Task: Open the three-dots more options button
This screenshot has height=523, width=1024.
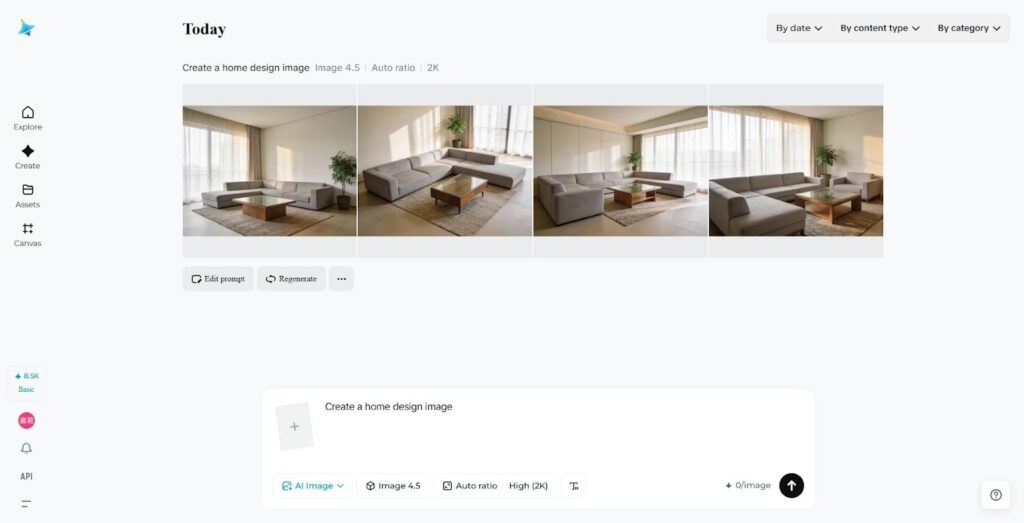Action: 342,279
